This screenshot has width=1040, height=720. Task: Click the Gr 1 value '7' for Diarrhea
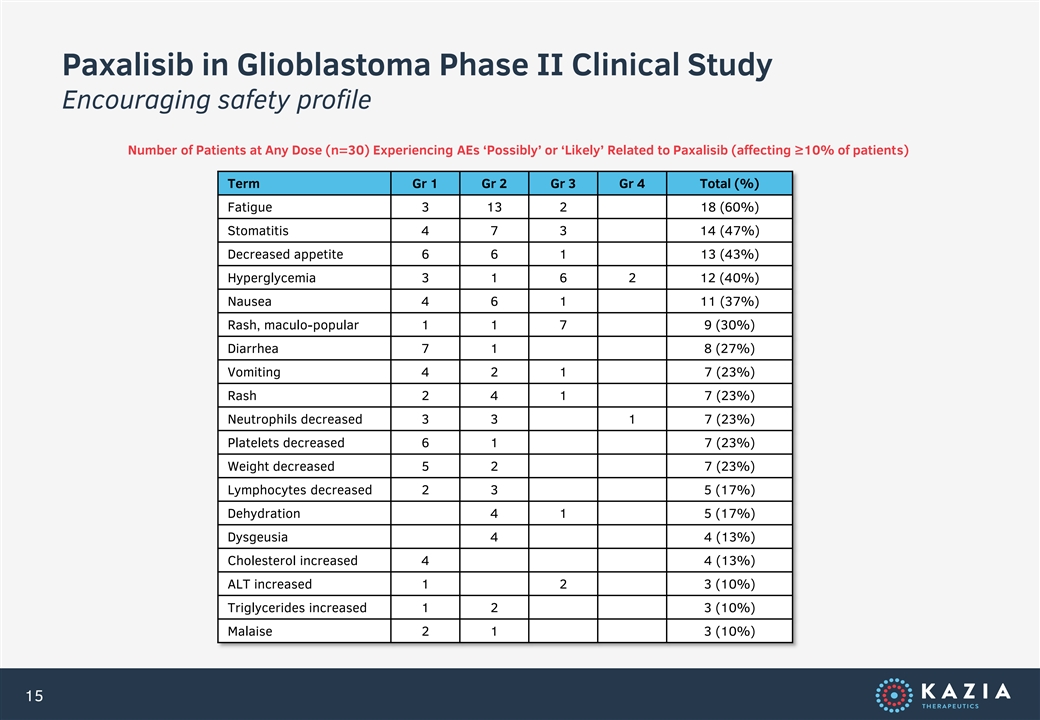pyautogui.click(x=425, y=348)
